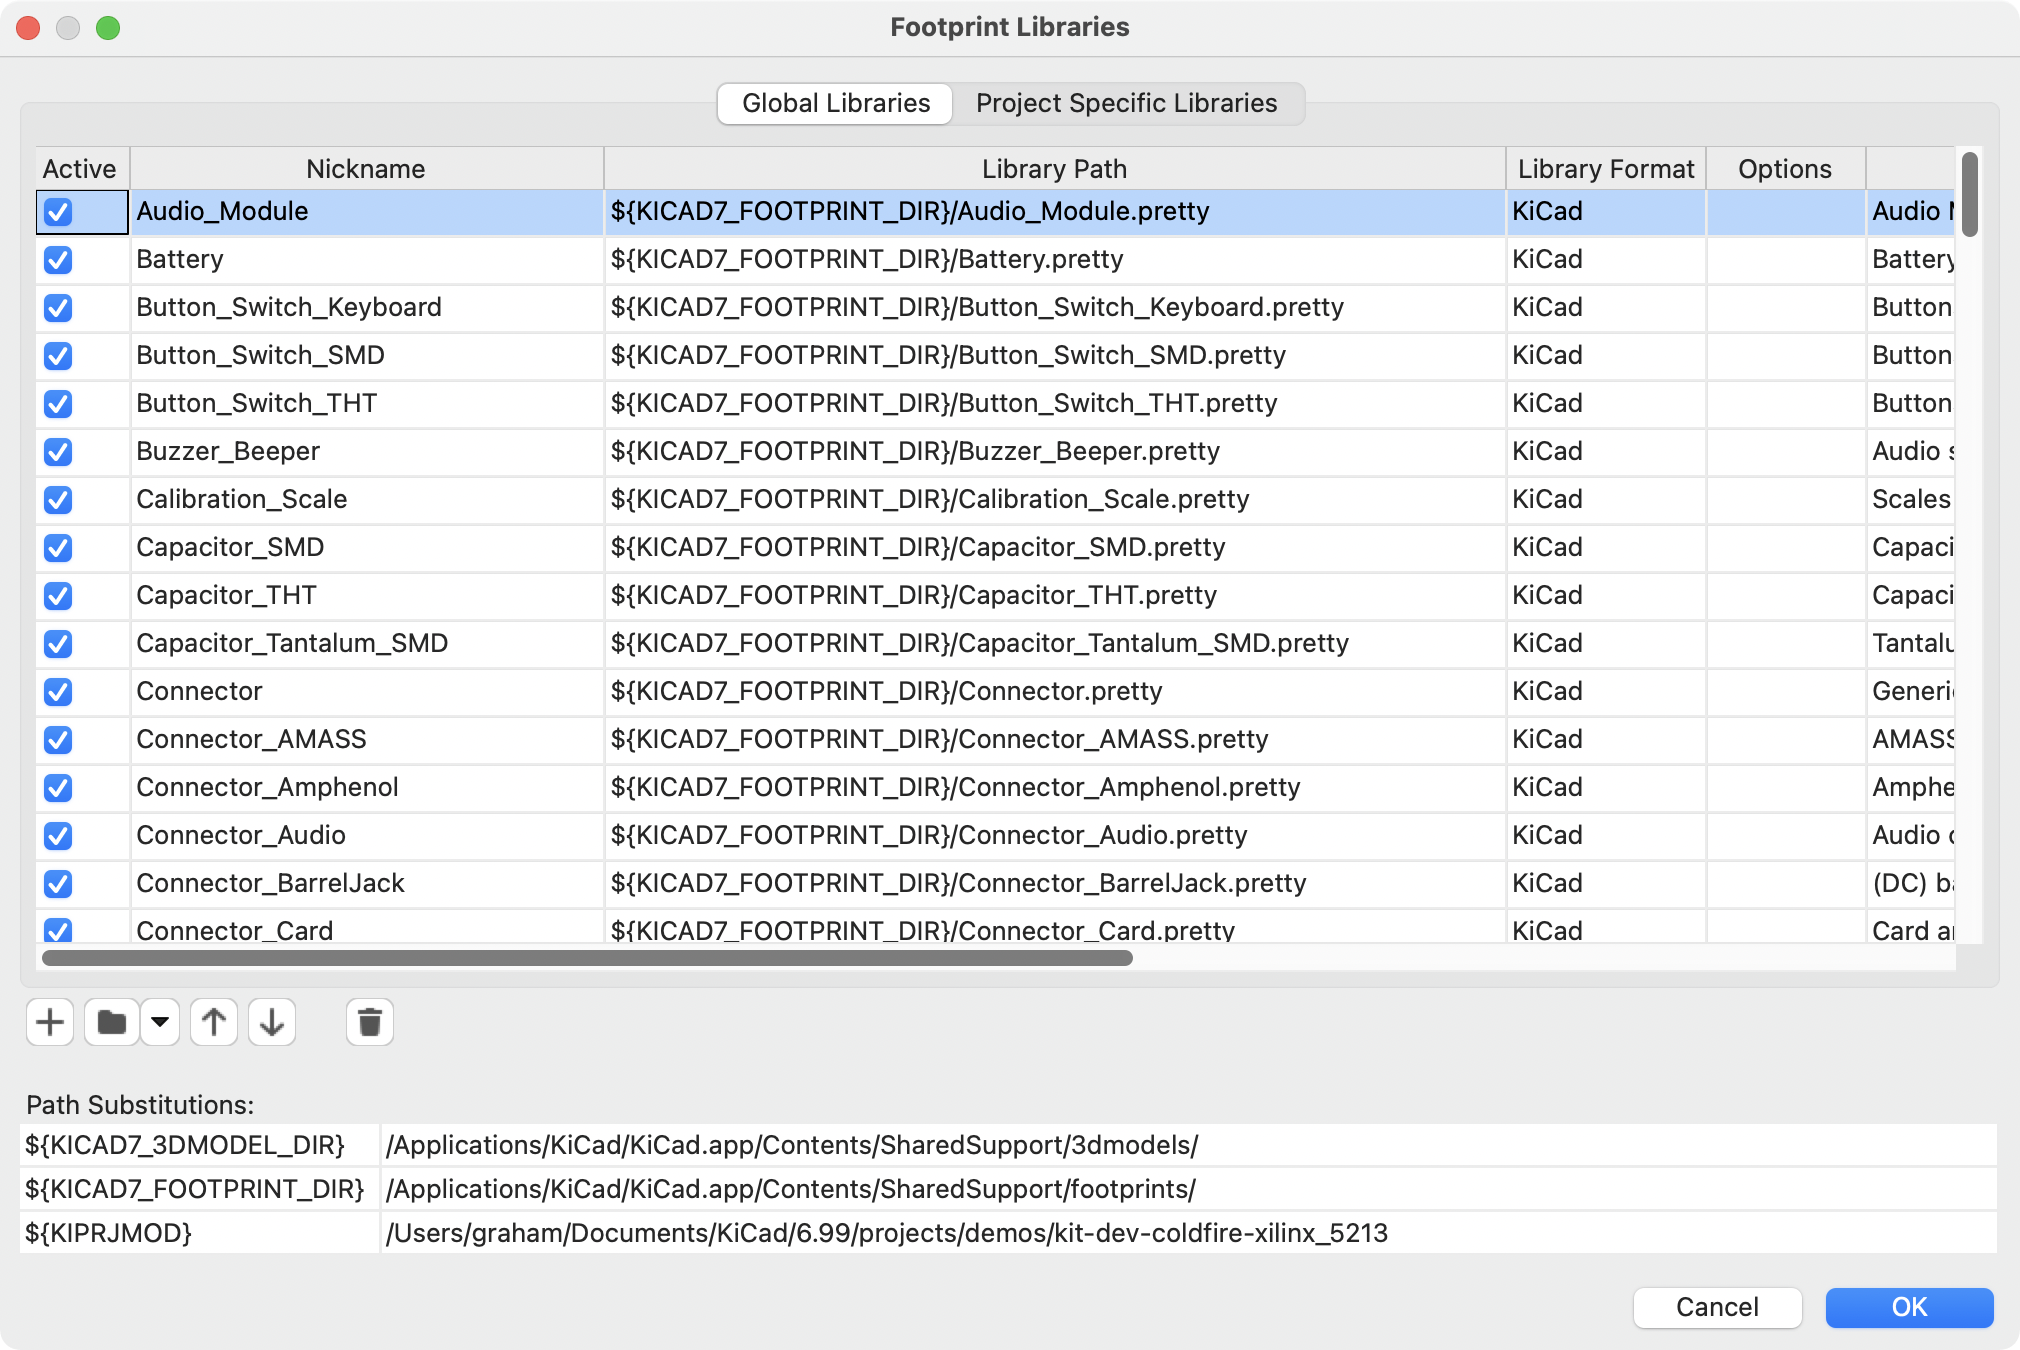Toggle the Button_Switch_THT active checkbox

point(58,404)
